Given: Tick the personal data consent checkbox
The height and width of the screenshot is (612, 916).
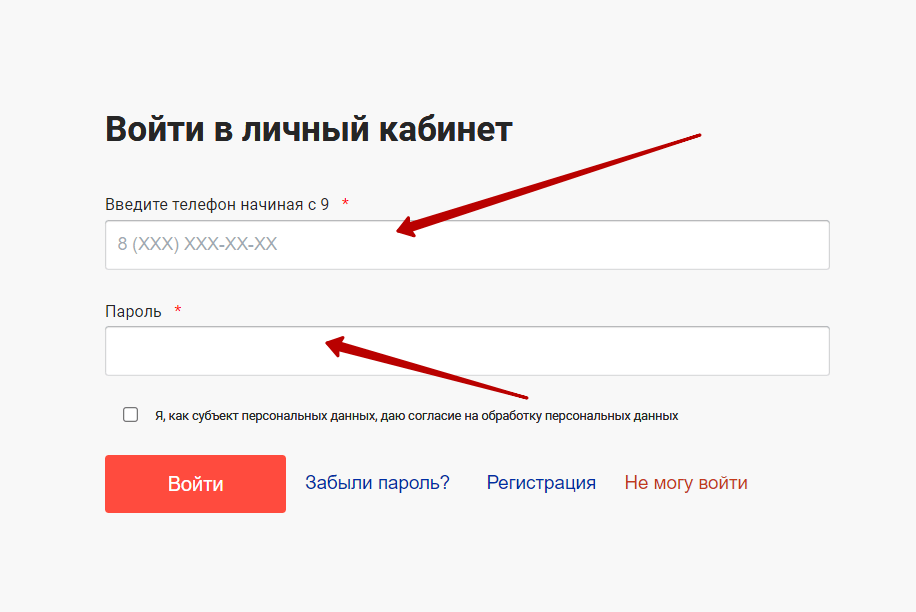Looking at the screenshot, I should click(x=131, y=415).
